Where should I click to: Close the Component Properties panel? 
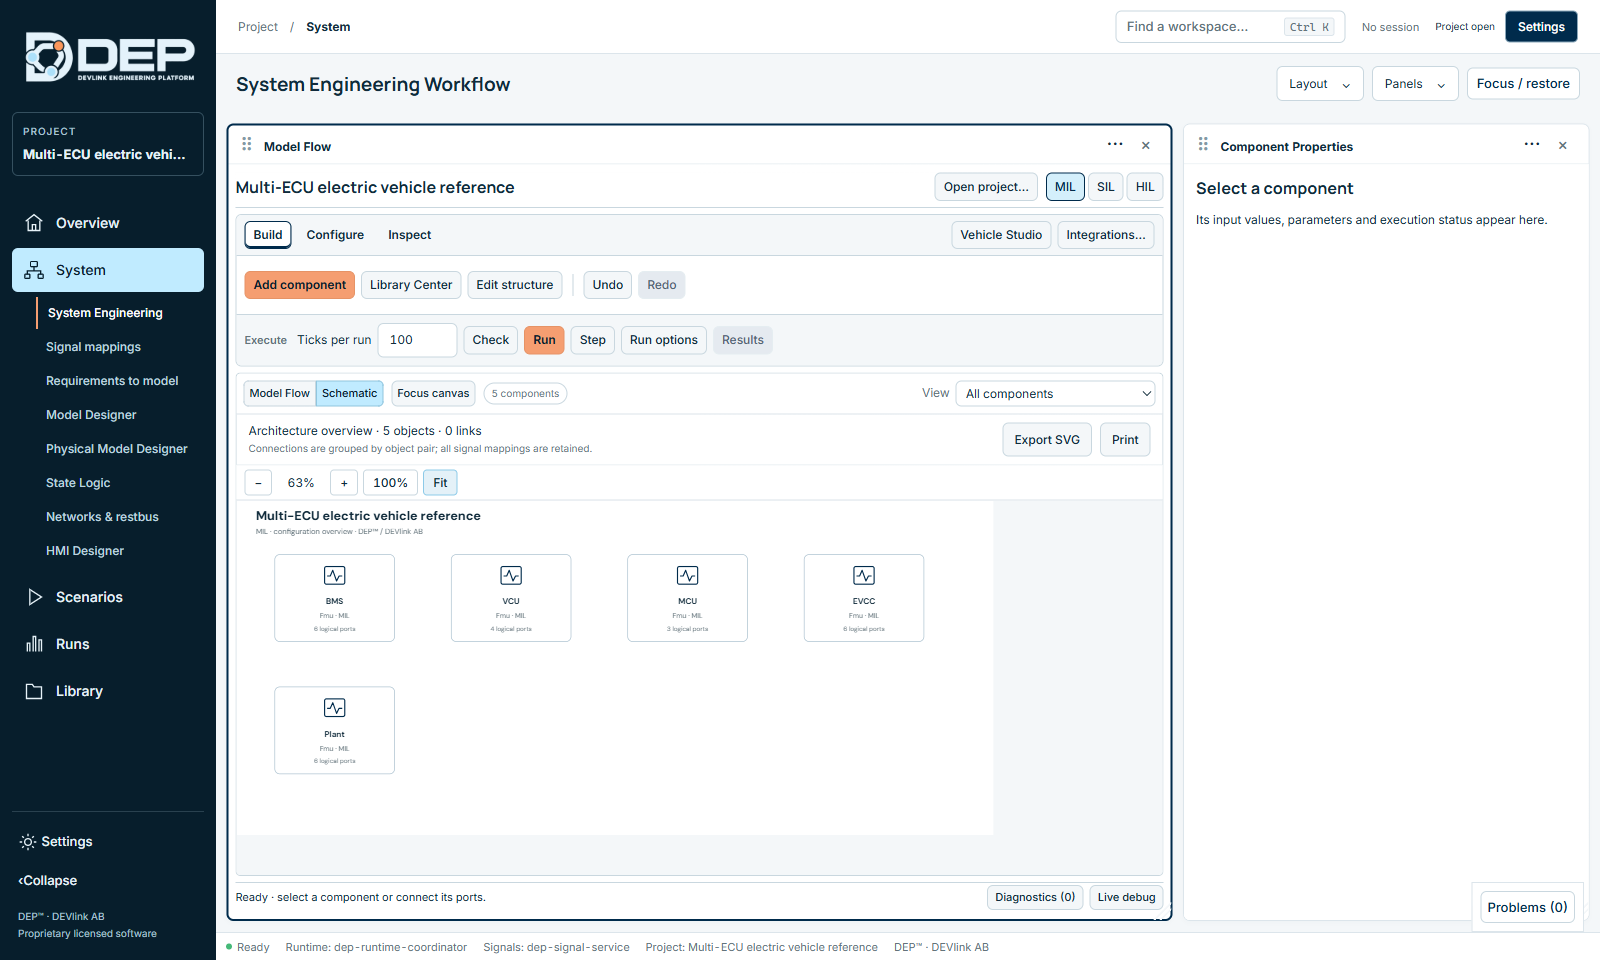(x=1563, y=146)
